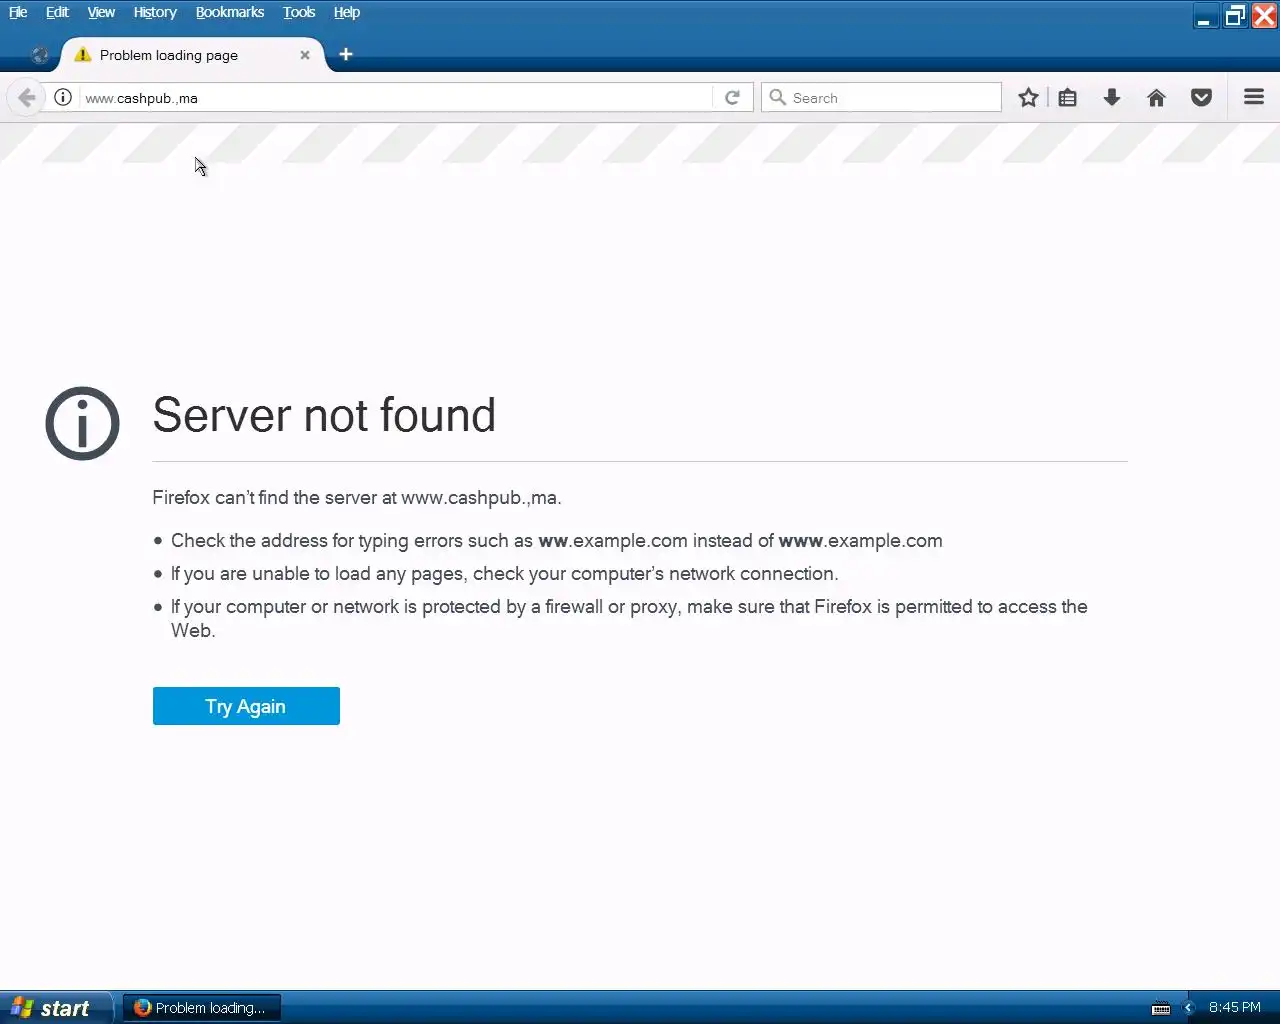
Task: Open the Tools menu
Action: pyautogui.click(x=299, y=12)
